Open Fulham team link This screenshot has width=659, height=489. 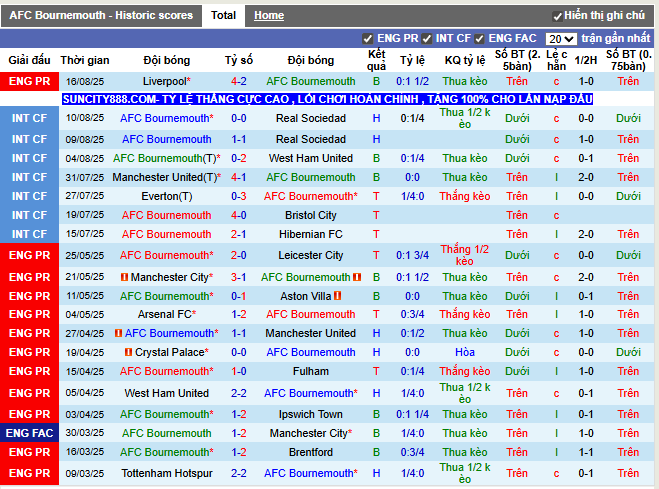(x=311, y=371)
